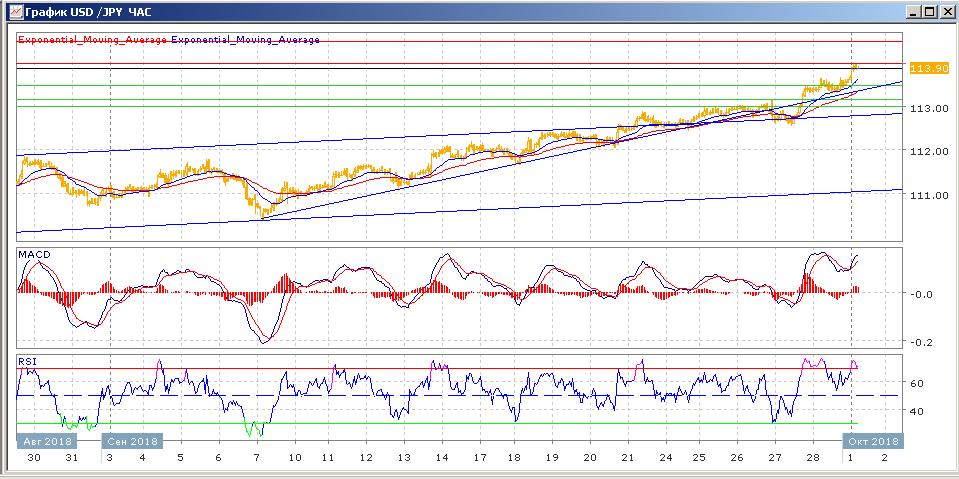
Task: Click the window title 'График USD /JPY ЧАС'
Action: tap(88, 12)
